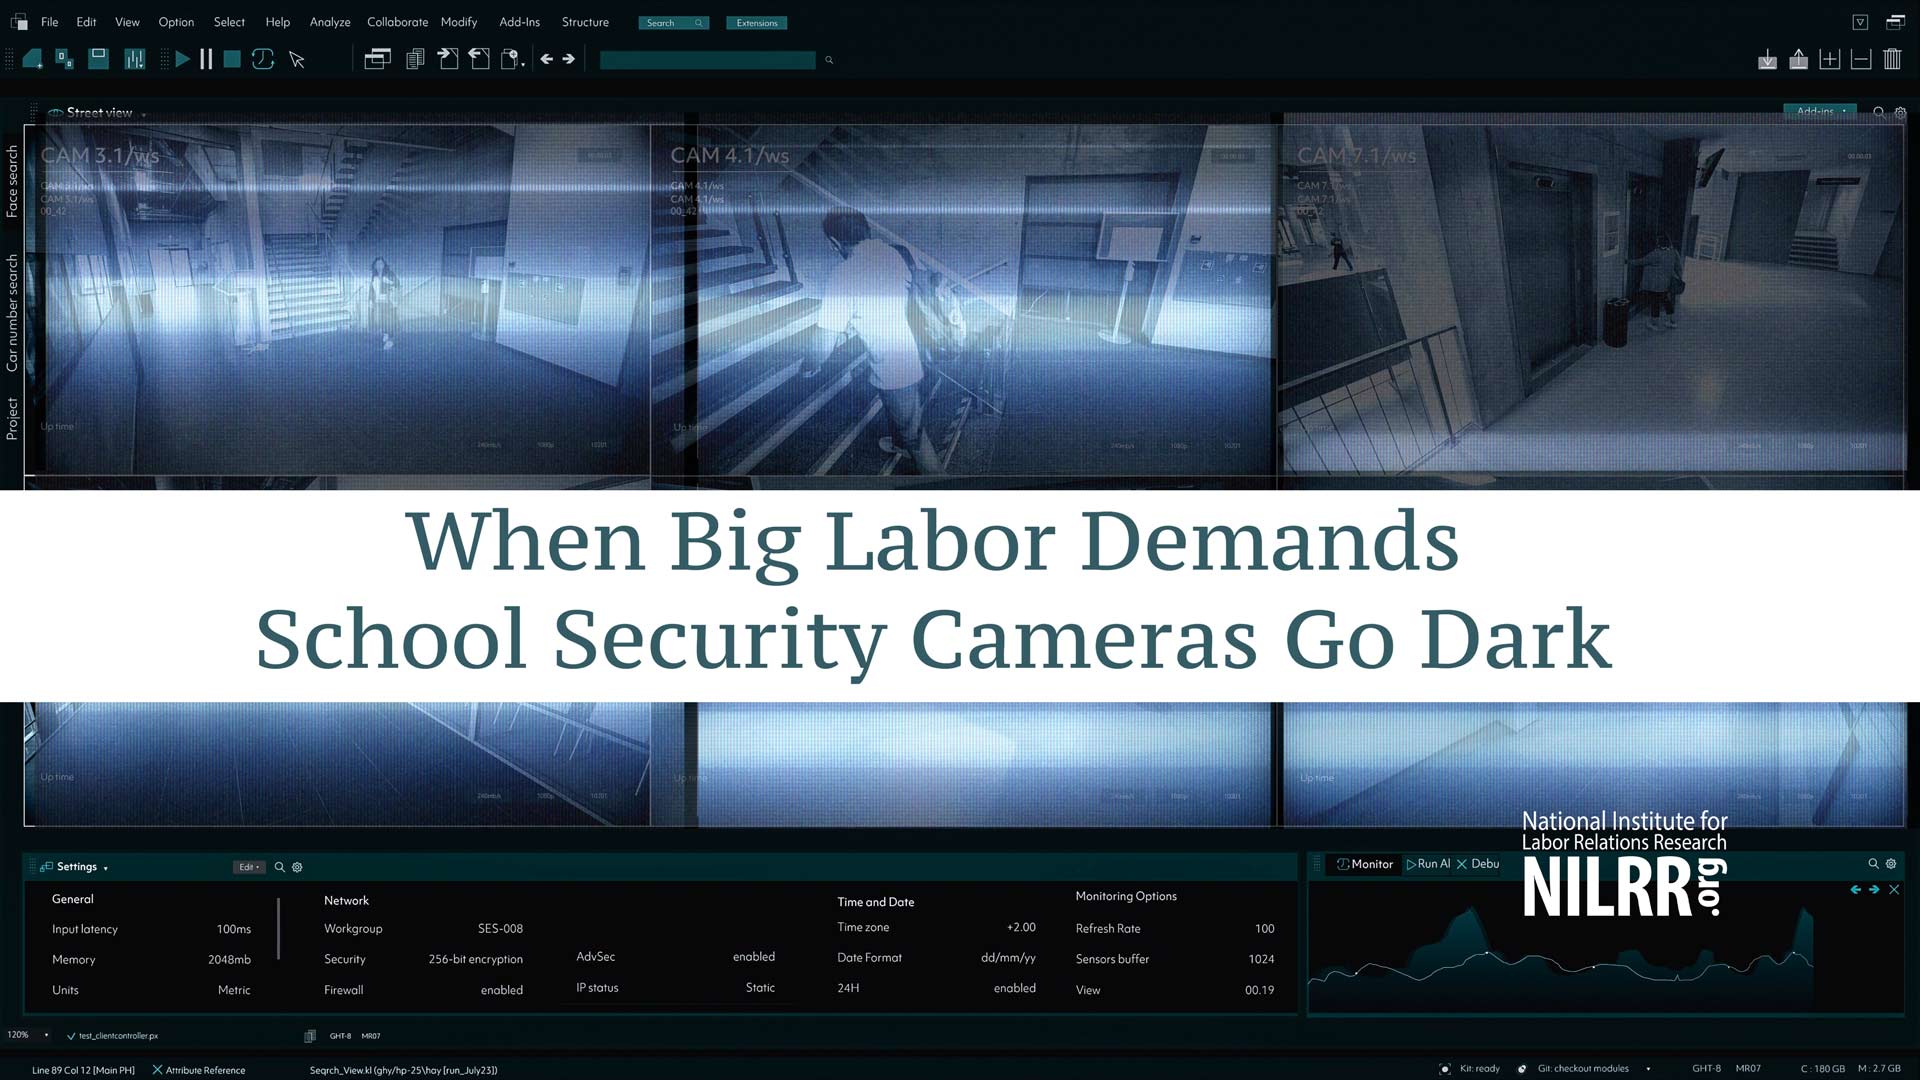Expand the Street view dropdown
The width and height of the screenshot is (1920, 1080).
[x=144, y=113]
